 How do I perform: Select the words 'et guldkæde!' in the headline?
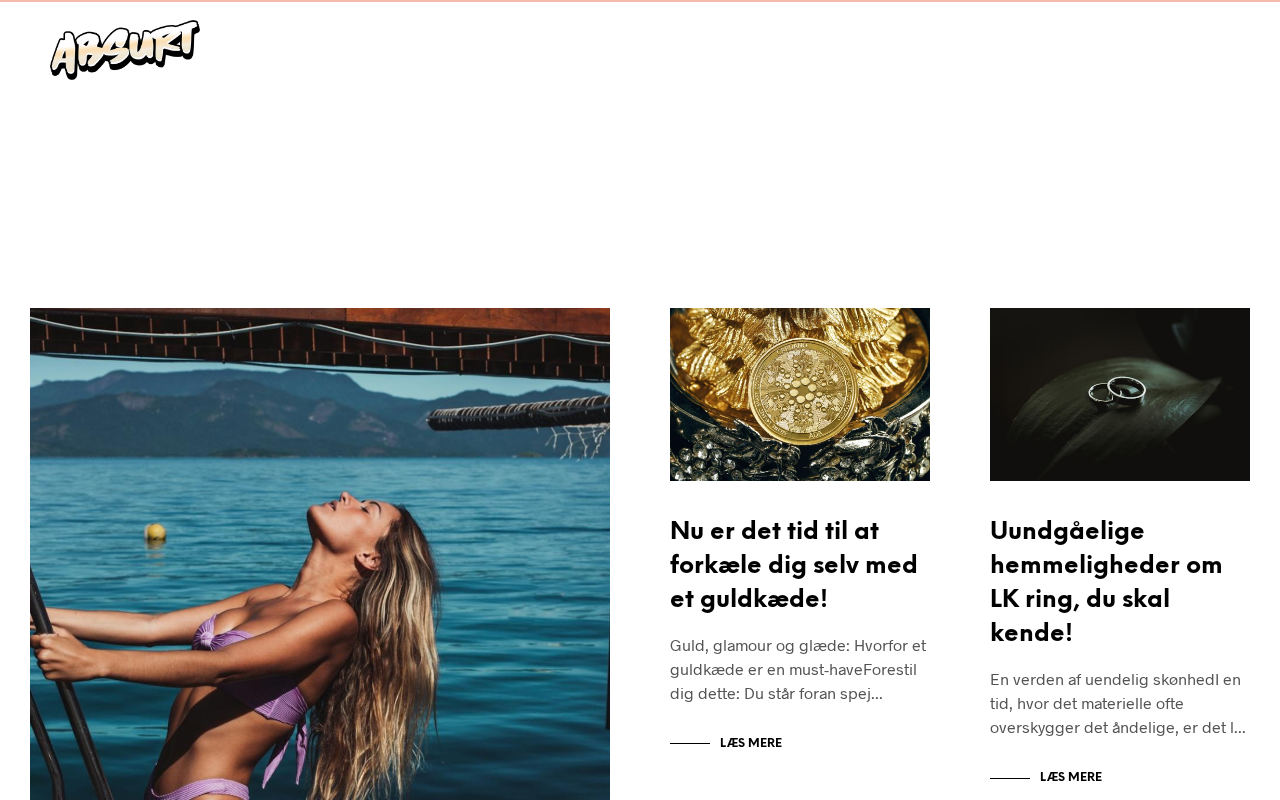[x=749, y=599]
